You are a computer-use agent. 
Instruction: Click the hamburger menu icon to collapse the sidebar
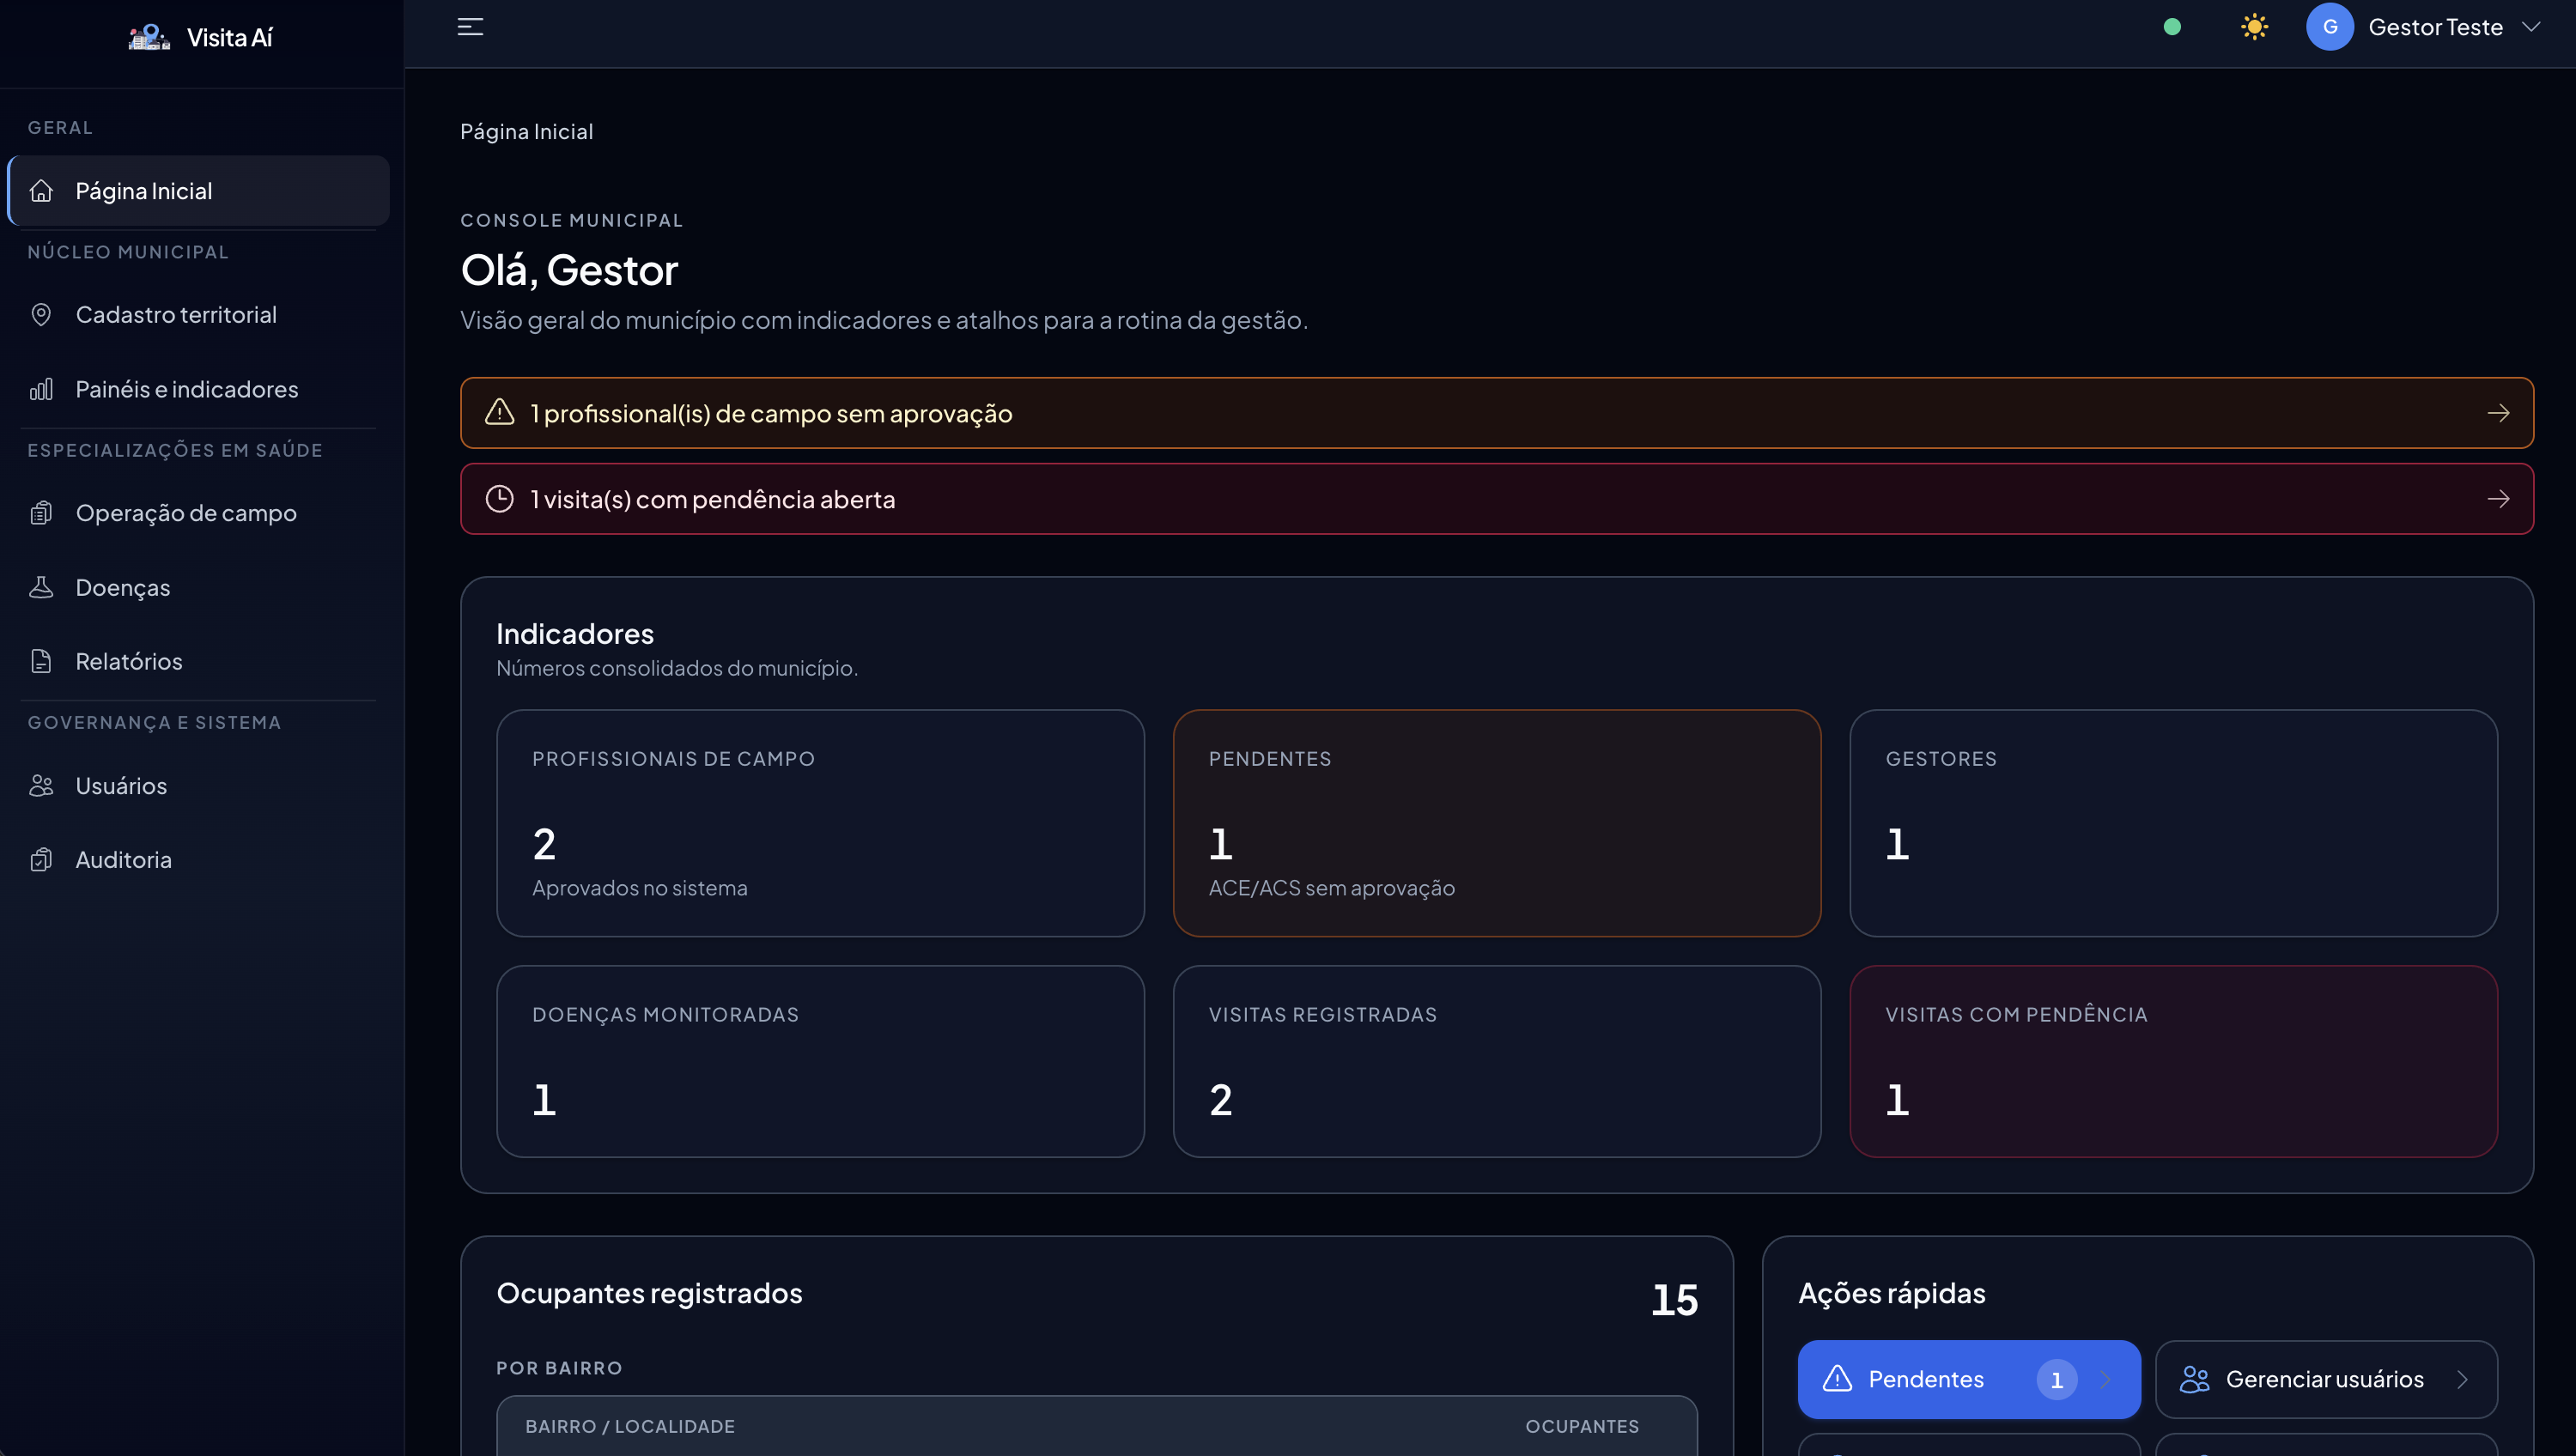point(470,27)
